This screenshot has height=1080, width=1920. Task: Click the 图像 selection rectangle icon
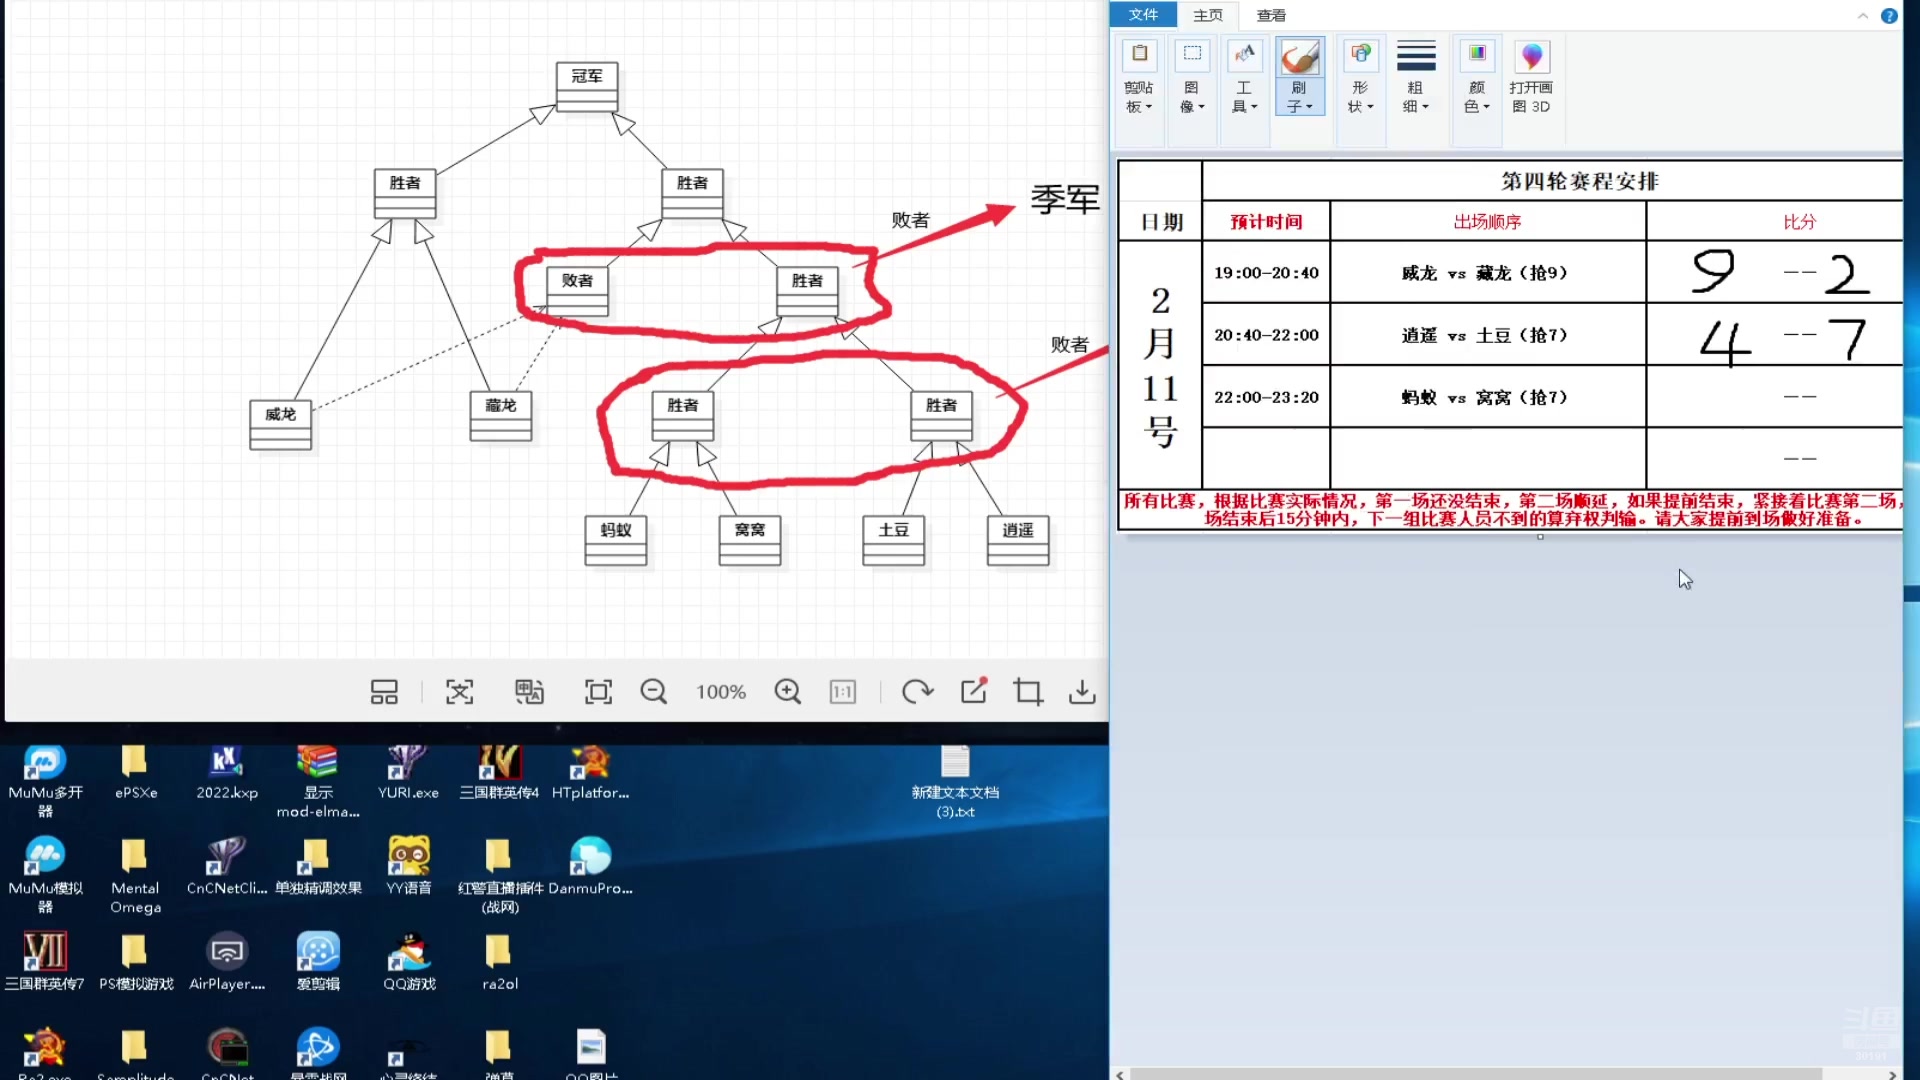(1192, 55)
